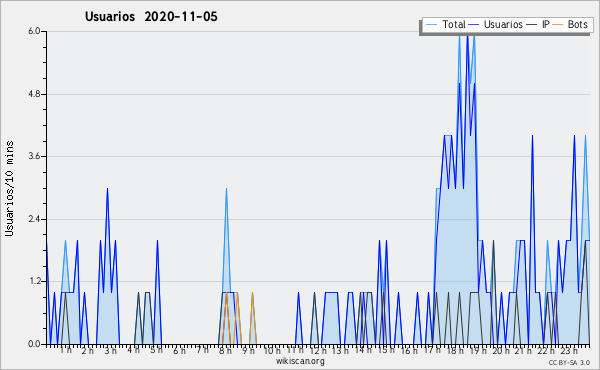Click the light blue Total peak at 8 h
600x370 pixels.
[226, 189]
